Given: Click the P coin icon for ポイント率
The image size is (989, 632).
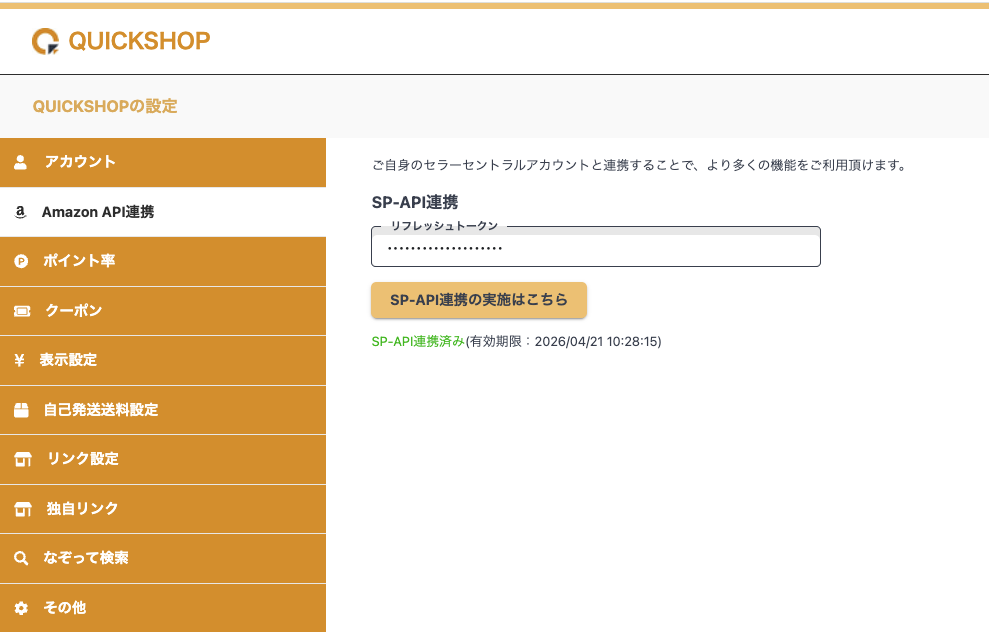Looking at the screenshot, I should point(21,262).
